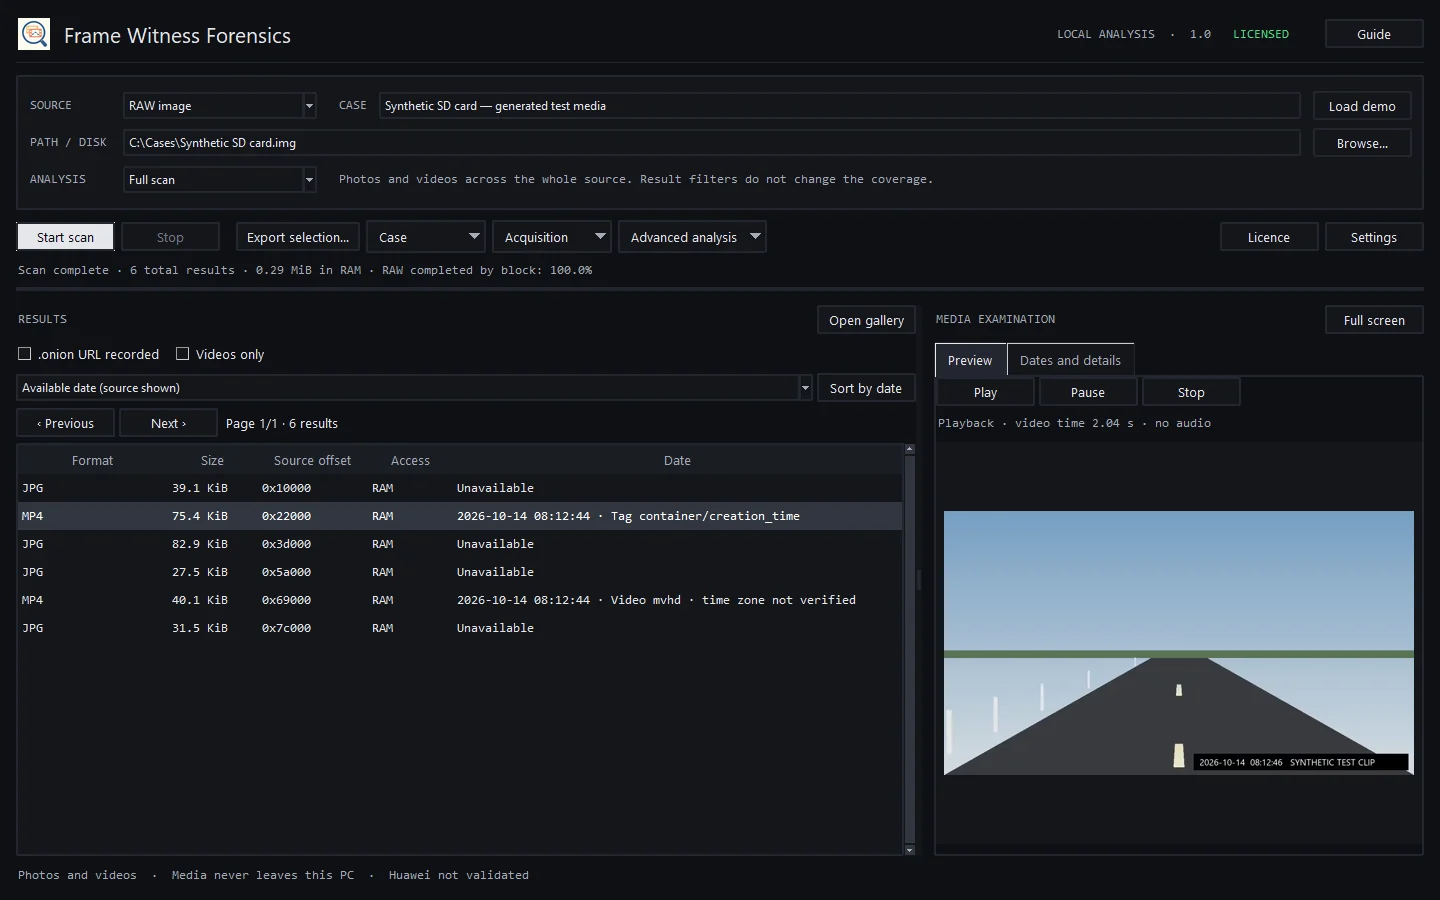Screen dimensions: 1440x900
Task: Select the JPG row at offset 0x7c000
Action: pos(460,628)
